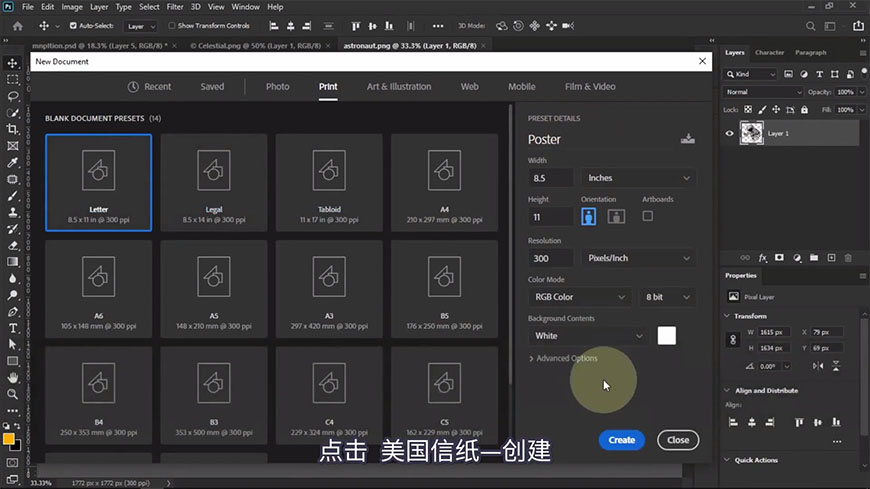The height and width of the screenshot is (489, 870).
Task: Select the Eyedropper tool
Action: [x=12, y=163]
